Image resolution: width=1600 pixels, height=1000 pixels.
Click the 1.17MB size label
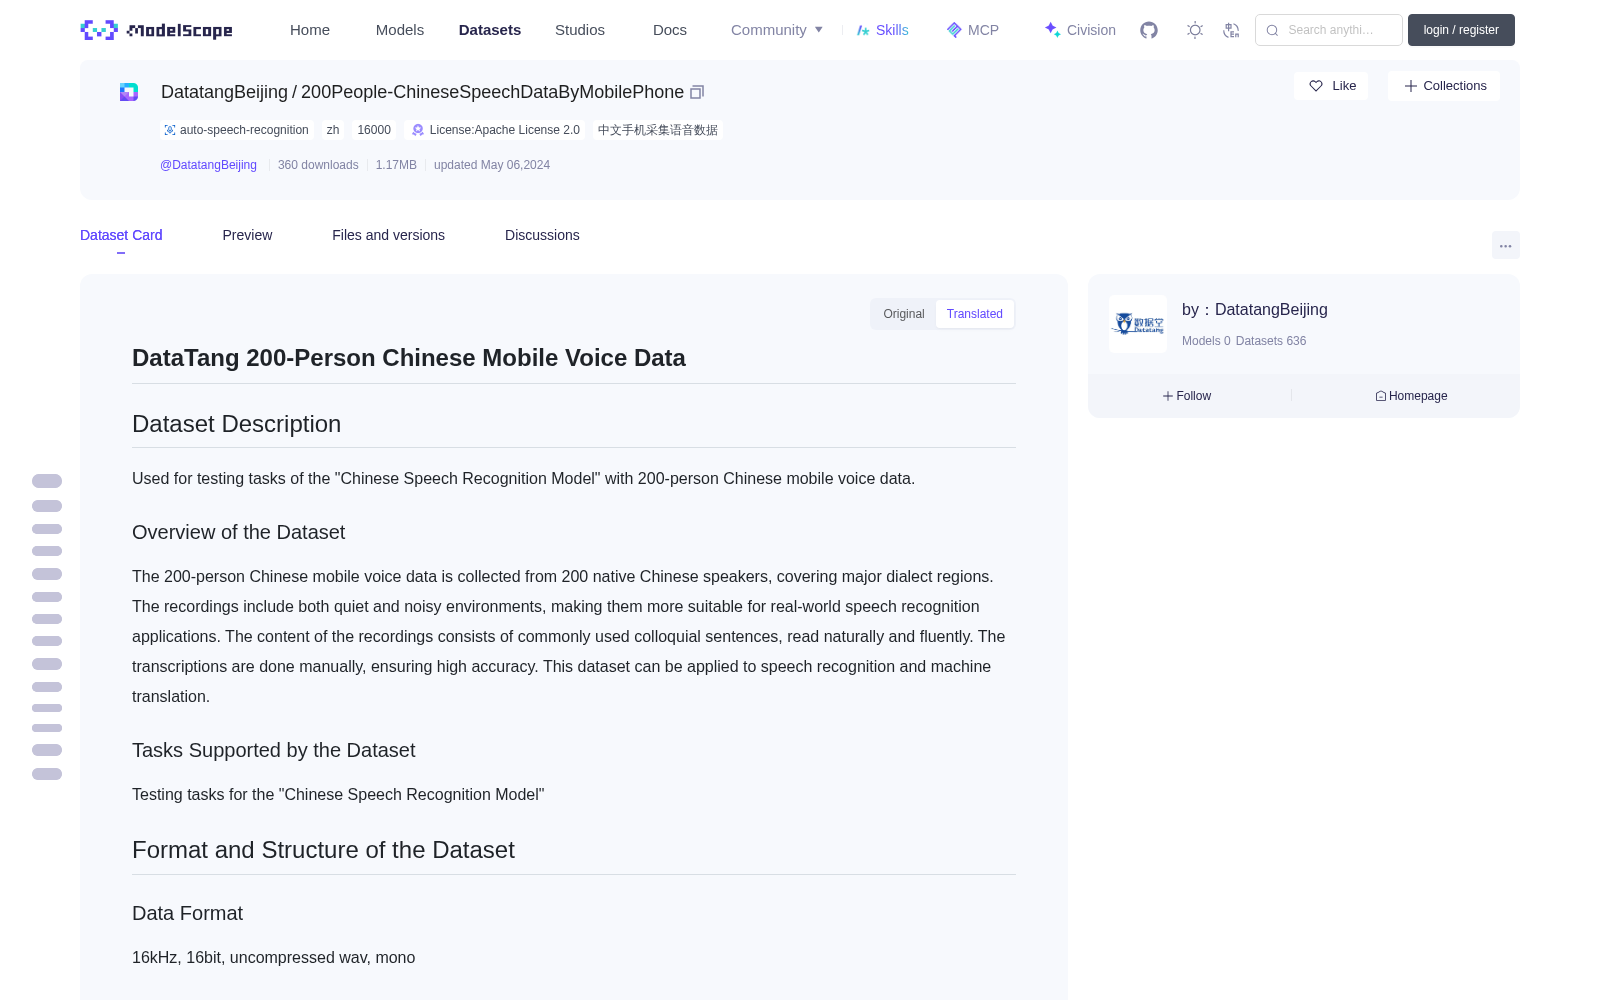click(x=396, y=165)
